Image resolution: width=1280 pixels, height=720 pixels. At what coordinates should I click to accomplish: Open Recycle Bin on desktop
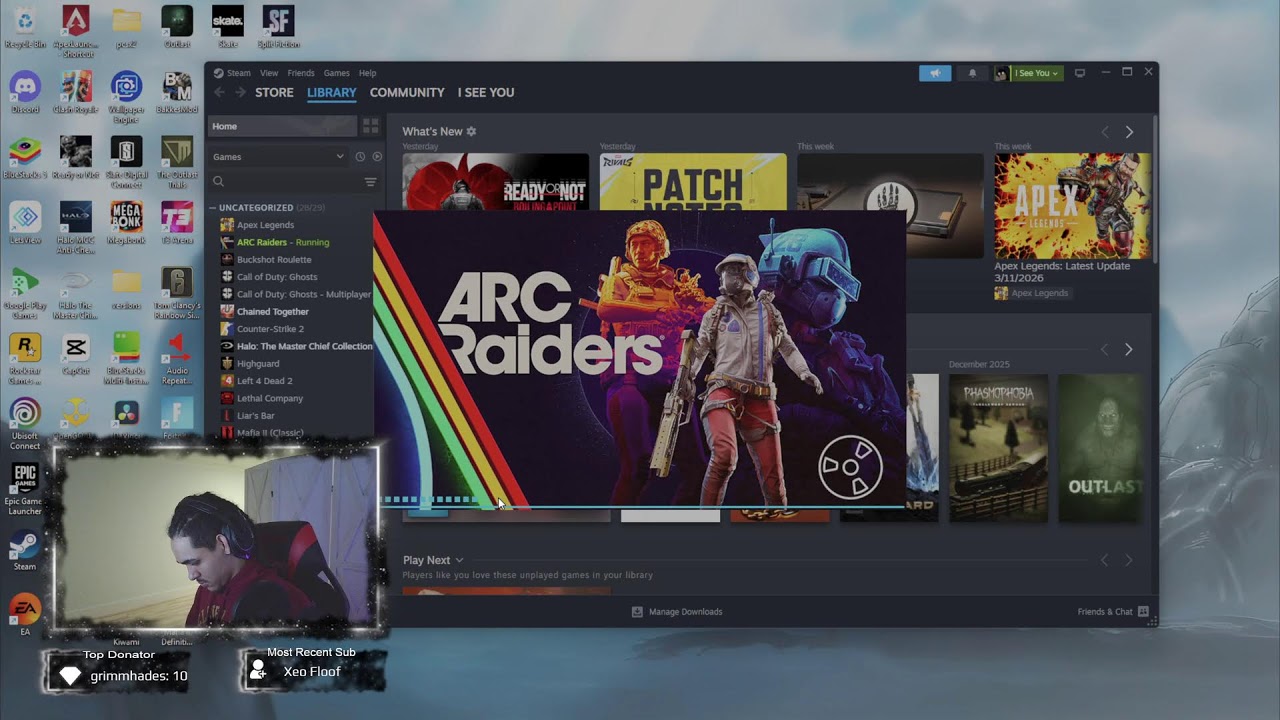[x=25, y=27]
